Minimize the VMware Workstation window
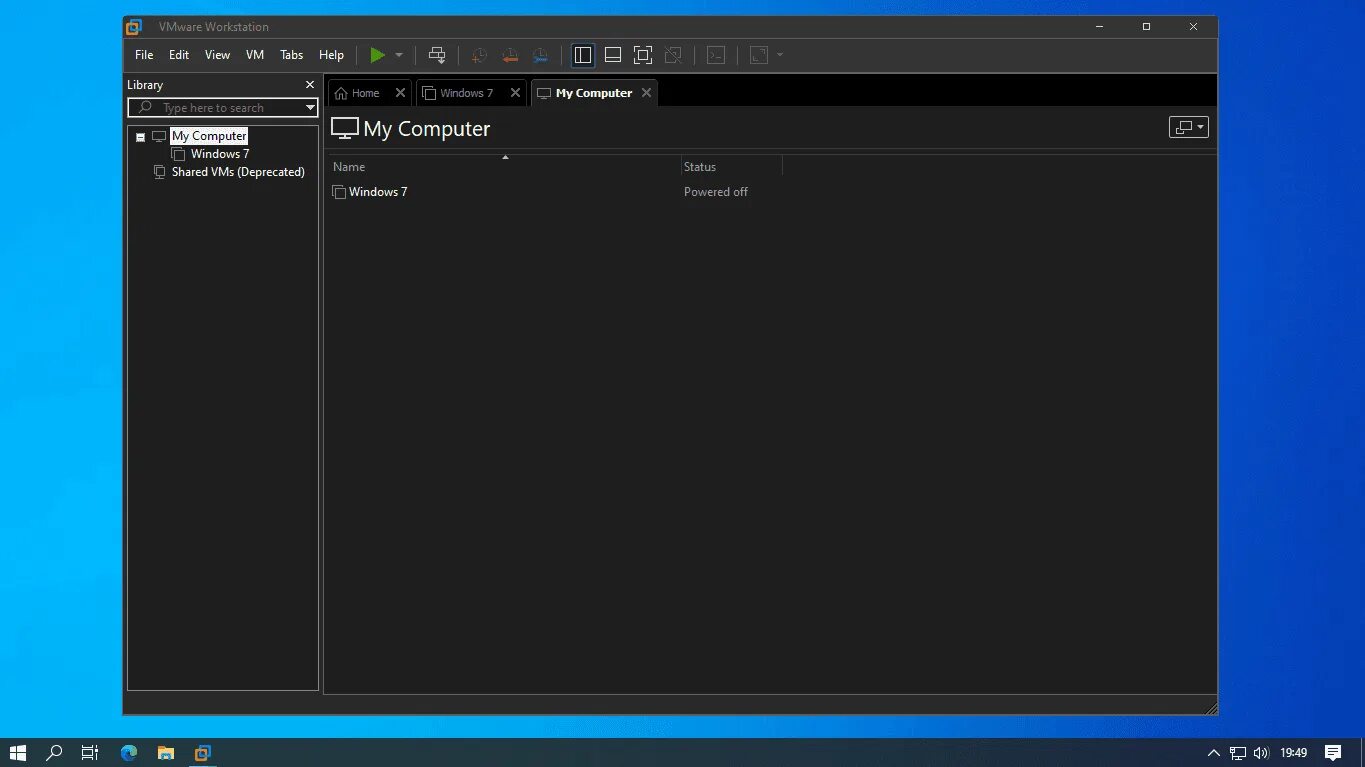This screenshot has width=1365, height=767. pyautogui.click(x=1100, y=27)
